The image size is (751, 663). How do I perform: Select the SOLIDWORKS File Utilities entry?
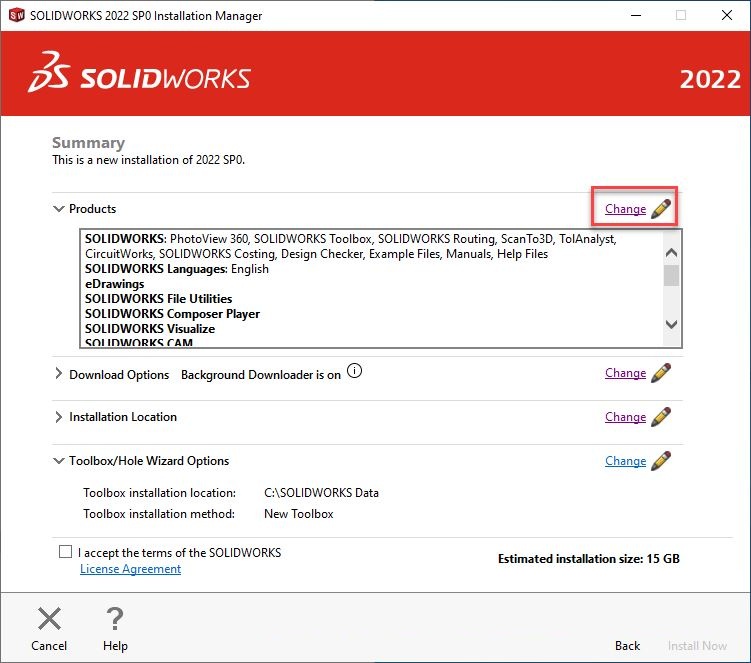click(x=159, y=298)
